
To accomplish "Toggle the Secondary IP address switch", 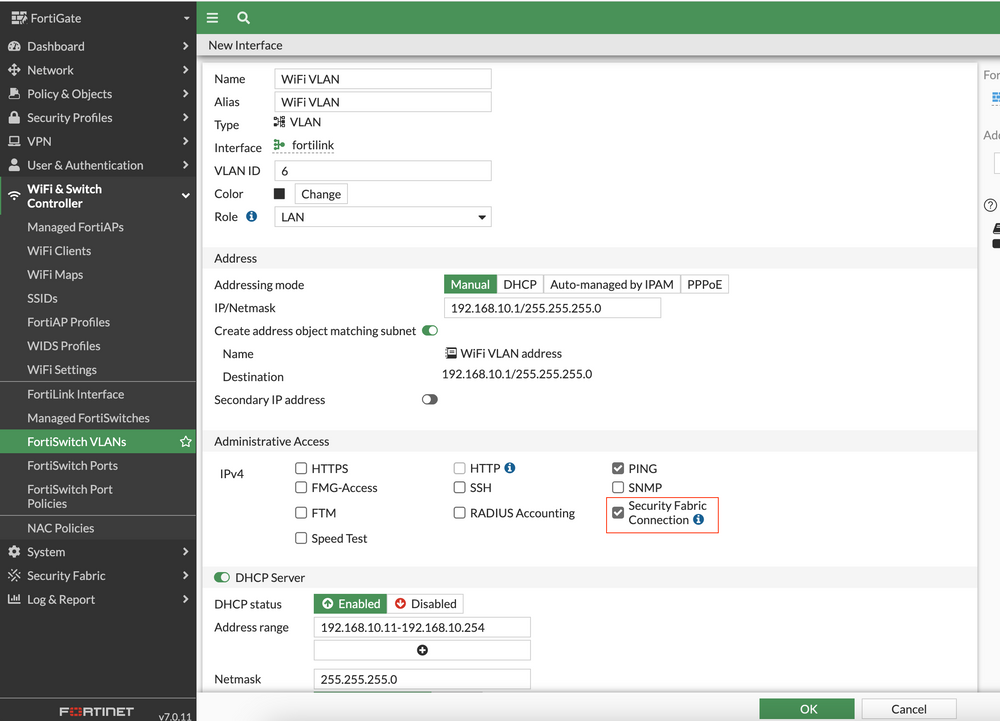I will [430, 399].
